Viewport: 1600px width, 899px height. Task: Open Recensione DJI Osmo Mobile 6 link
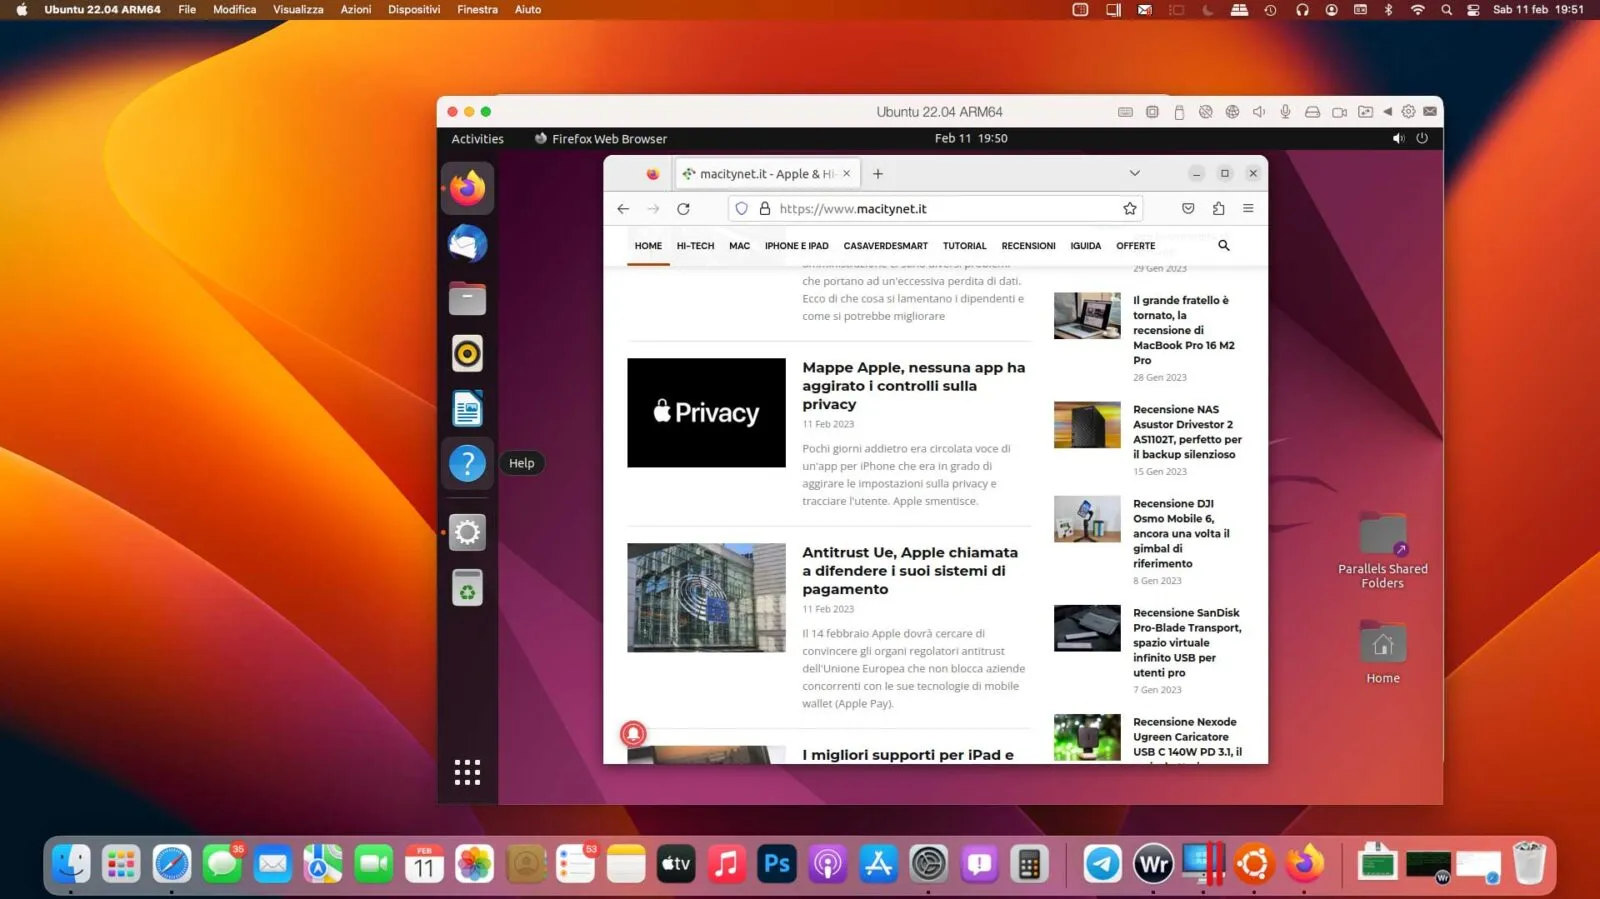(1181, 533)
